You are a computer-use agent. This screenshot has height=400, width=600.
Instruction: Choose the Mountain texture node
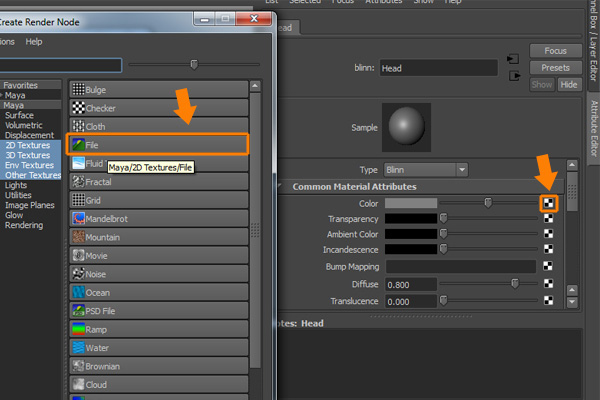[x=159, y=237]
